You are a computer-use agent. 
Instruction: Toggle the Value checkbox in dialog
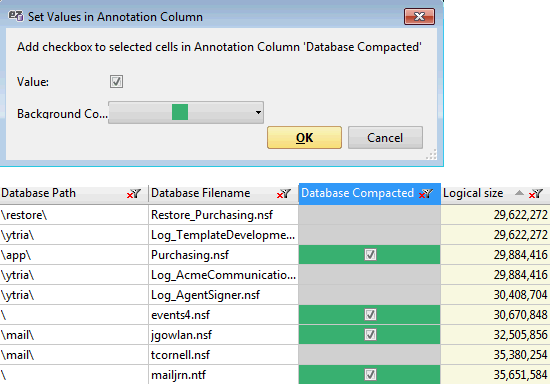pos(116,81)
